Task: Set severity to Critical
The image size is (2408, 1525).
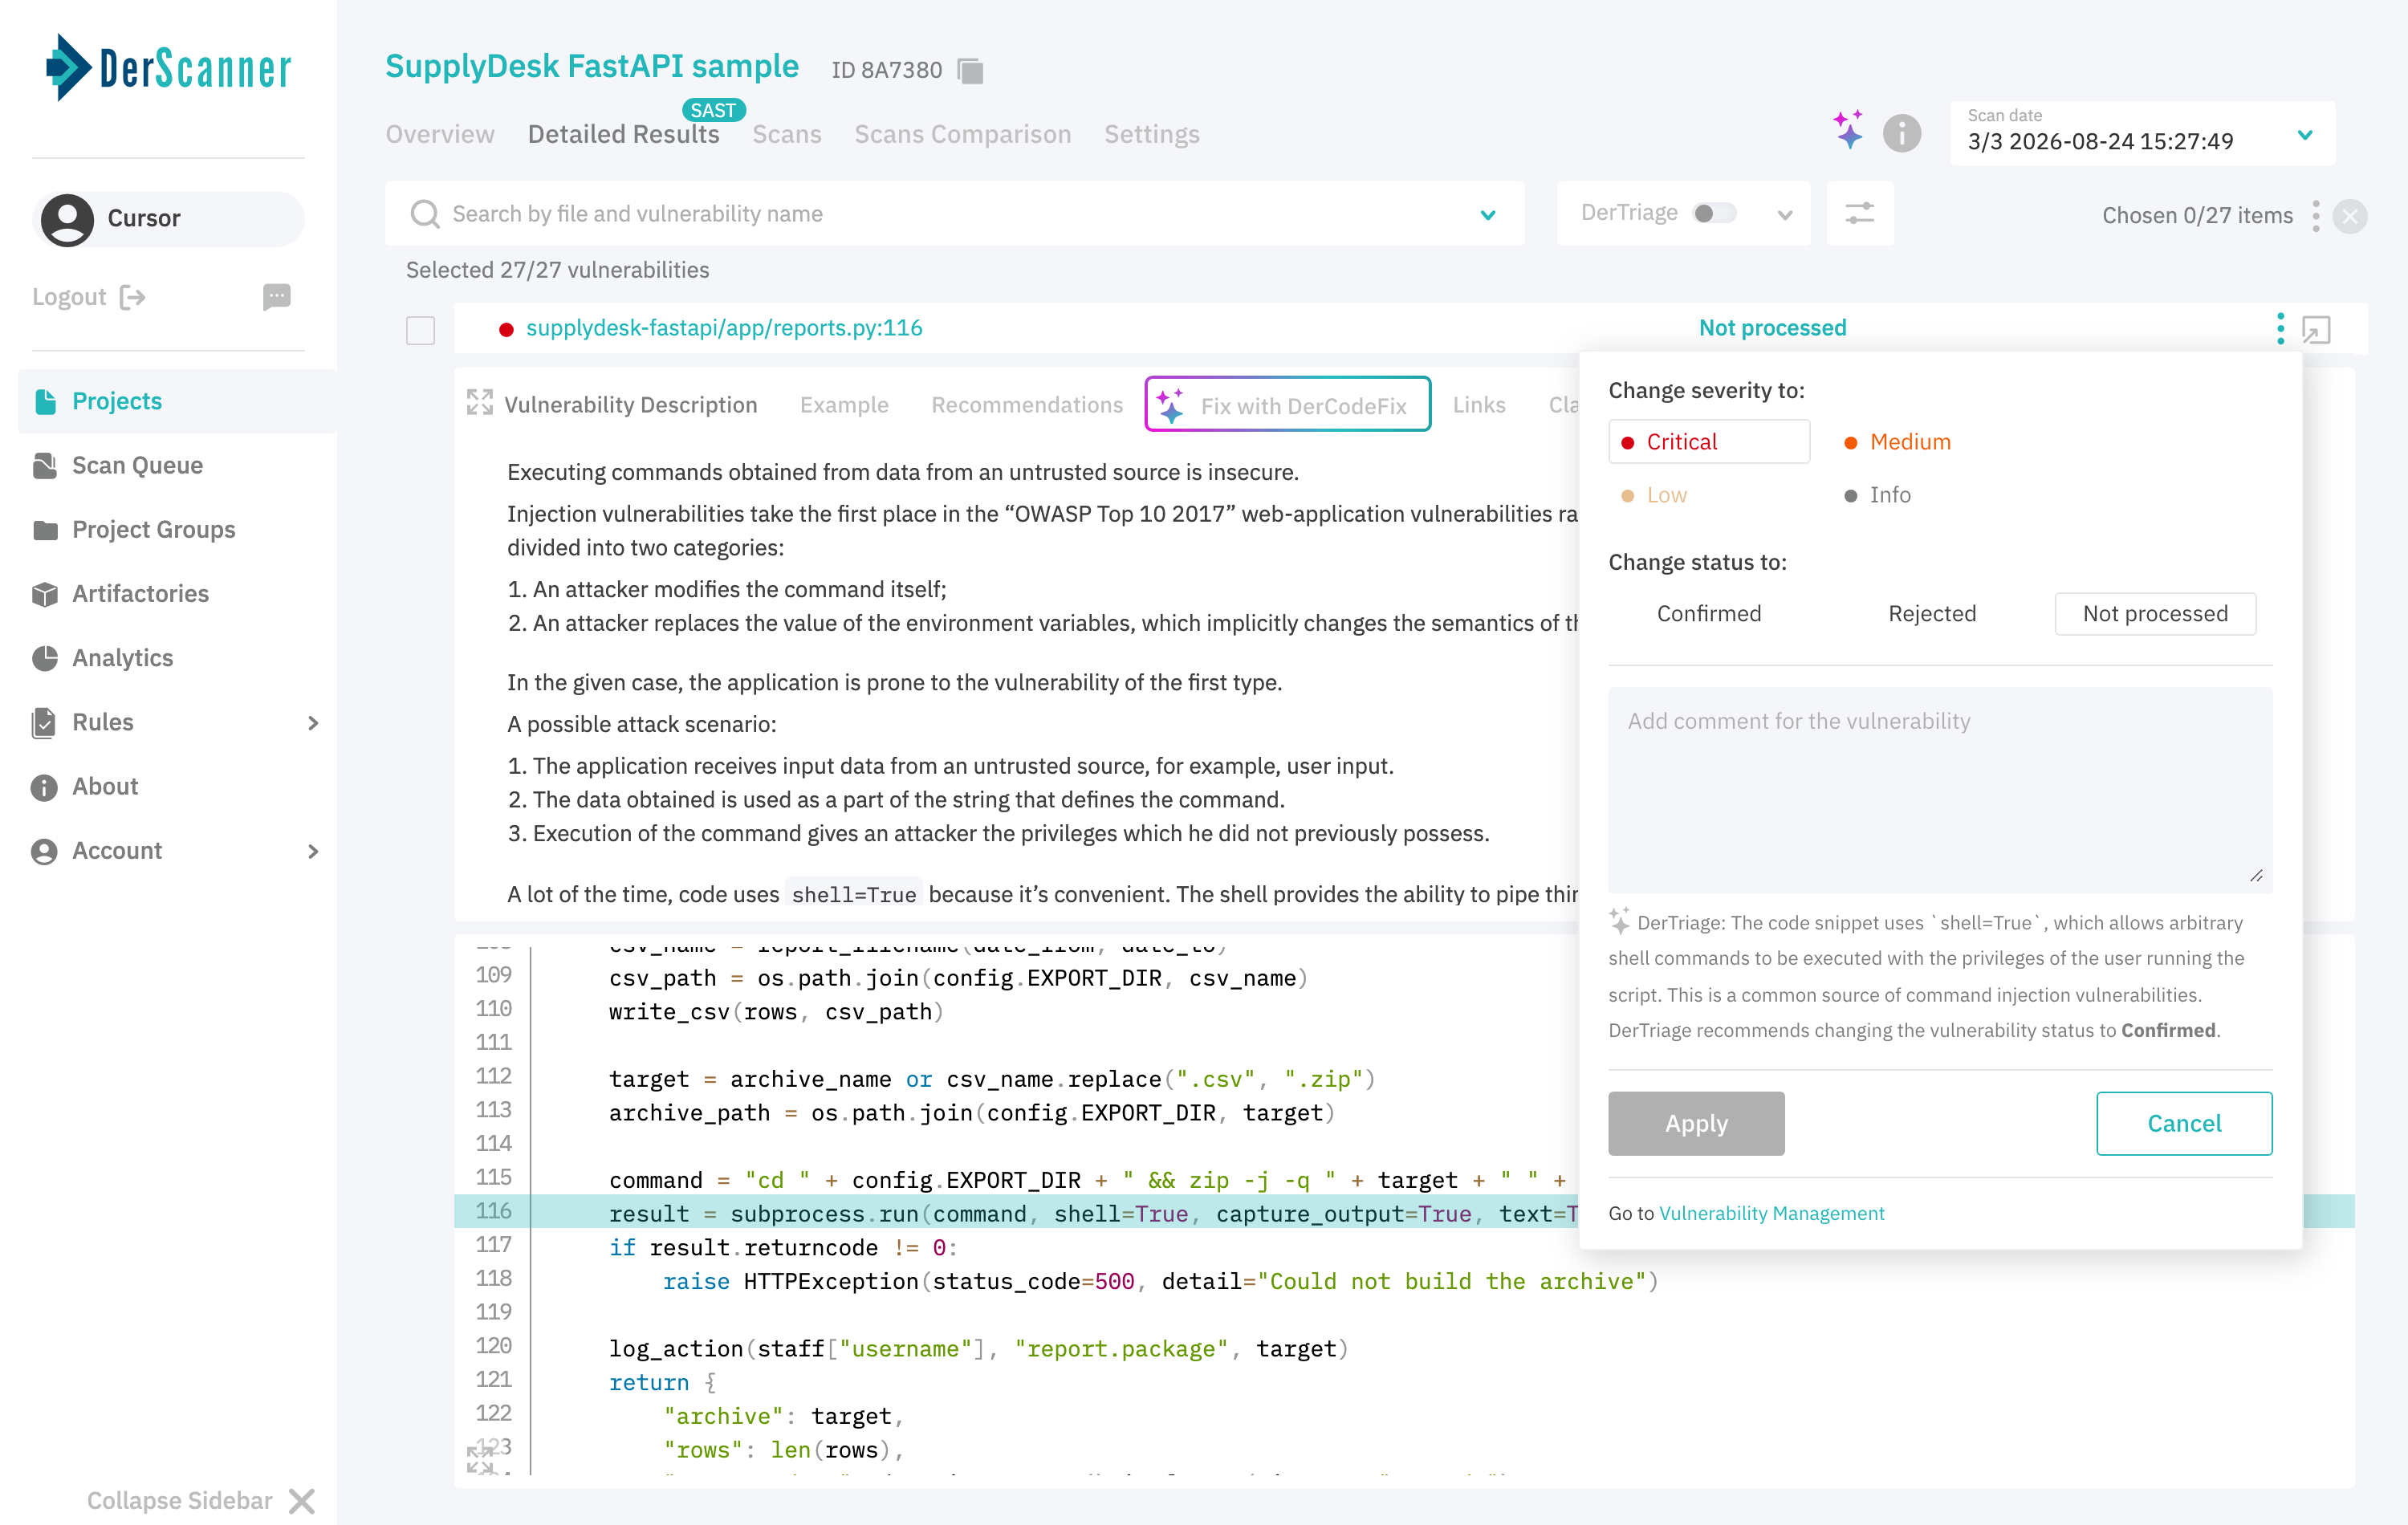Action: coord(1709,442)
